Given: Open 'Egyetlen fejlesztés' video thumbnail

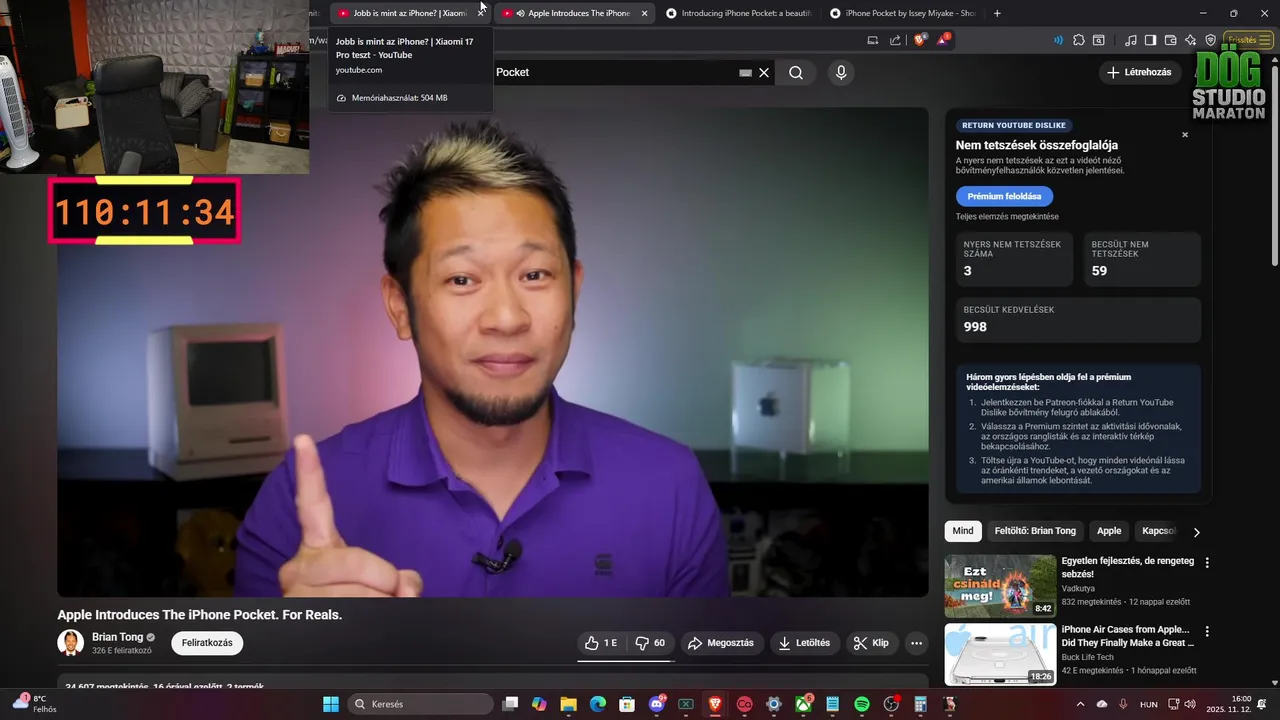Looking at the screenshot, I should 1000,586.
